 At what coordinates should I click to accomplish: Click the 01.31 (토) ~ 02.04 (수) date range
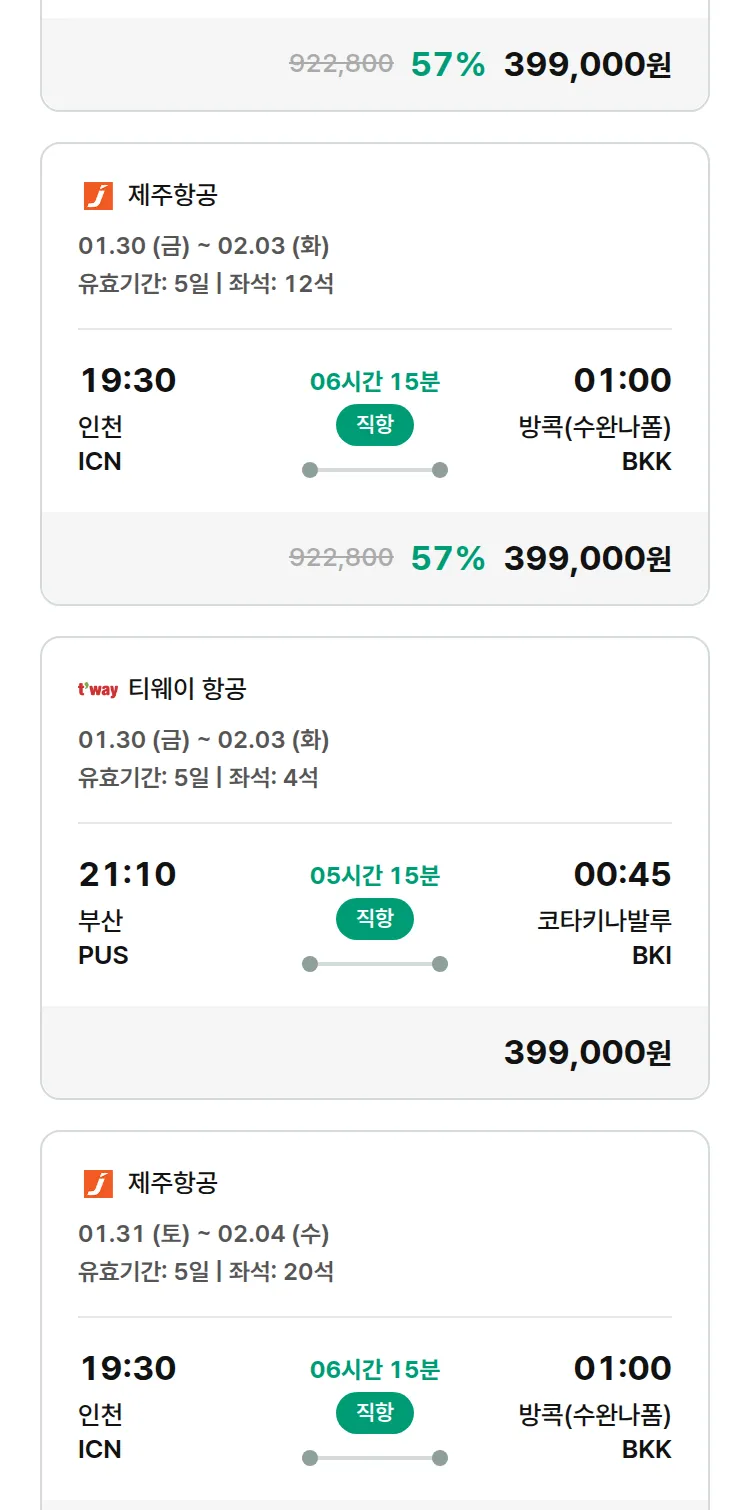(204, 1234)
